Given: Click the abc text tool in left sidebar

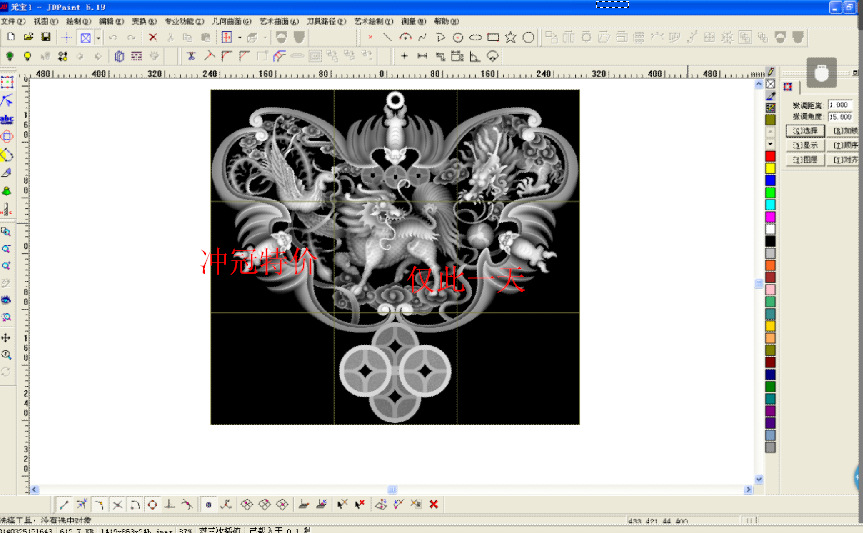Looking at the screenshot, I should [x=7, y=119].
